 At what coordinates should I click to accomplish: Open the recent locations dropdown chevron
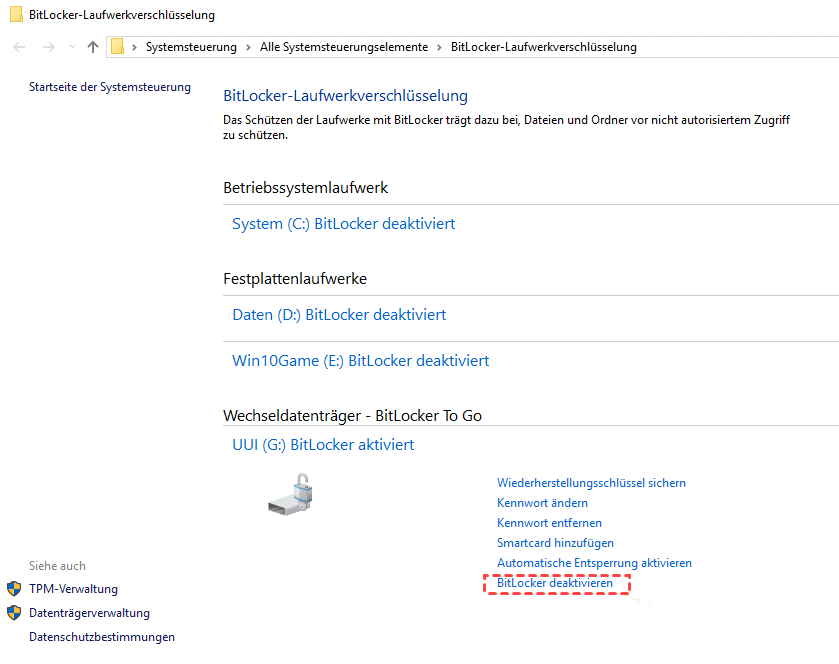tap(72, 47)
